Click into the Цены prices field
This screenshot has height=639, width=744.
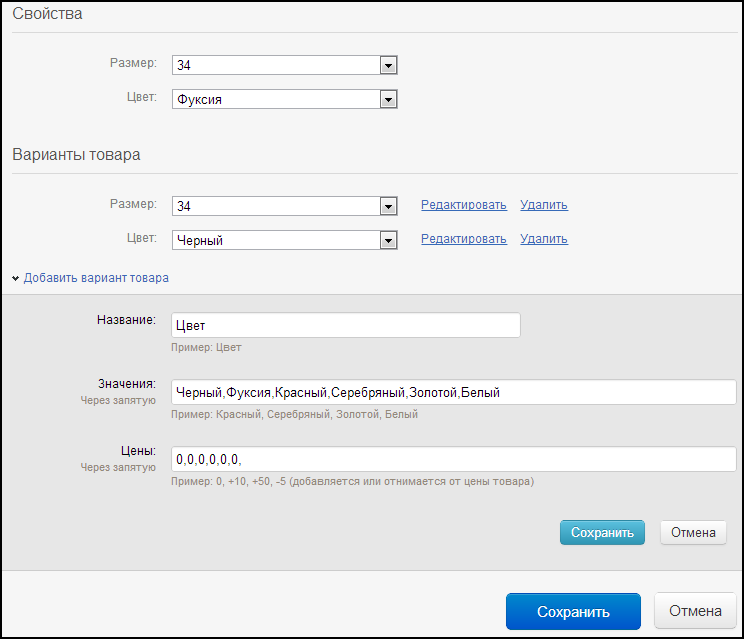pyautogui.click(x=453, y=459)
